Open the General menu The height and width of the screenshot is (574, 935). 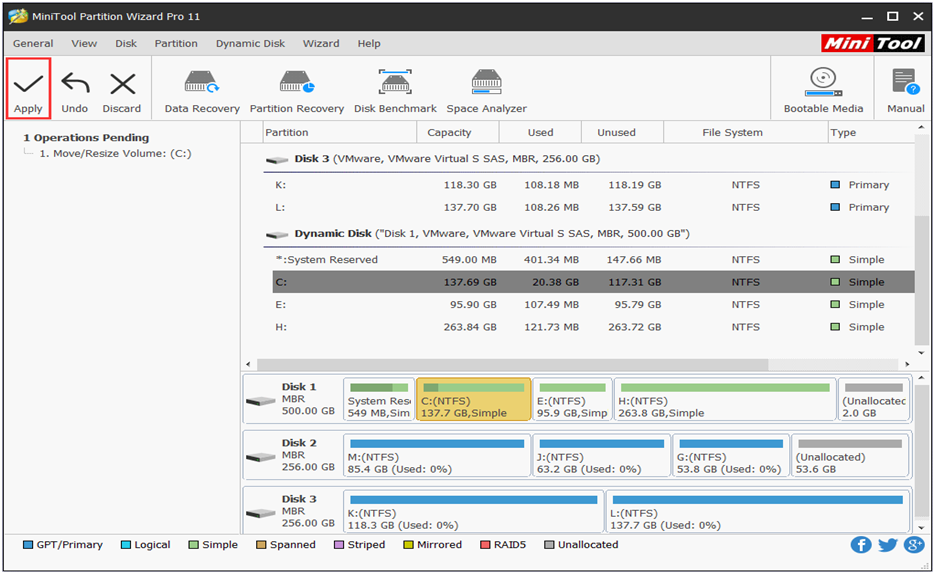click(33, 44)
